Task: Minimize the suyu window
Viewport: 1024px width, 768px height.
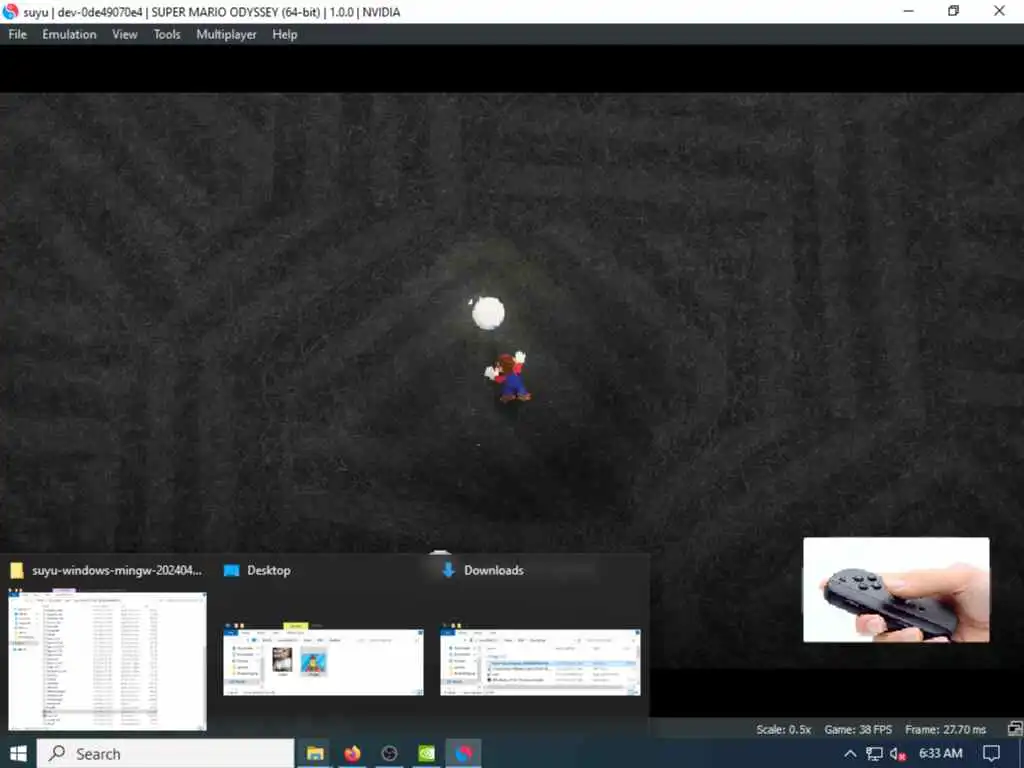Action: pos(908,11)
